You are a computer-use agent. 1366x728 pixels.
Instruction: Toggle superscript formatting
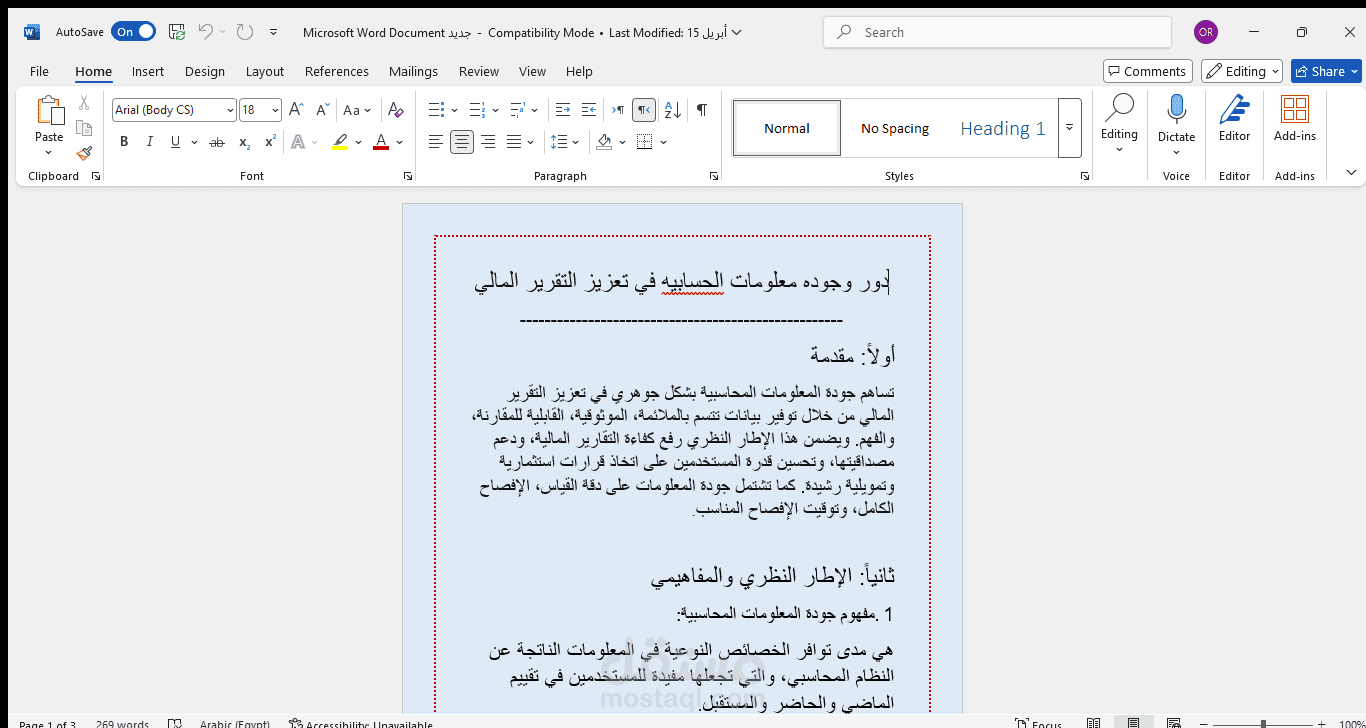[270, 142]
